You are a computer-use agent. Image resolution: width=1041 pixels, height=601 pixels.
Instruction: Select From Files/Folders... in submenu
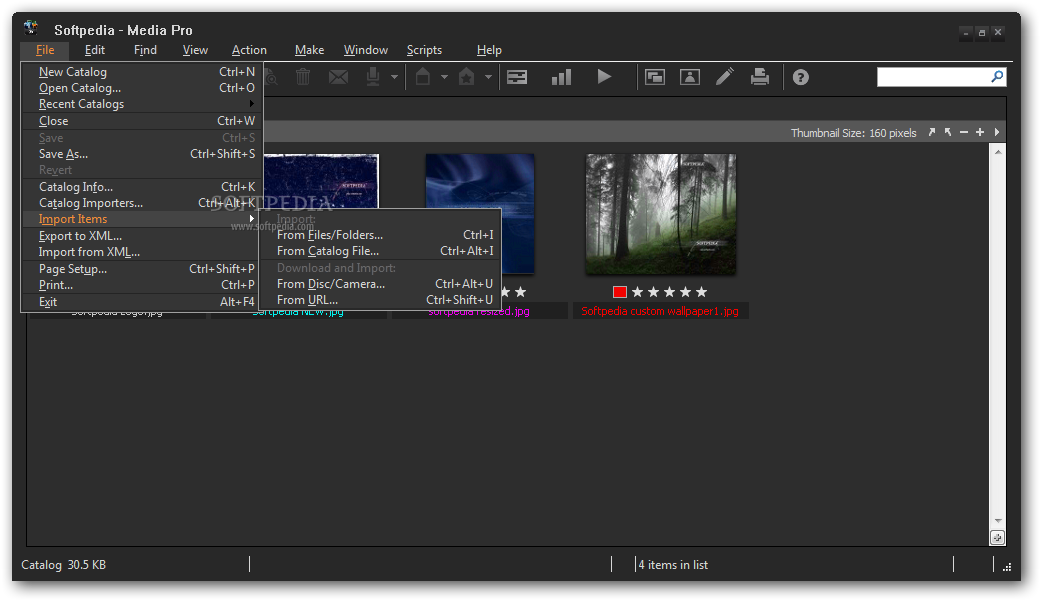380,234
